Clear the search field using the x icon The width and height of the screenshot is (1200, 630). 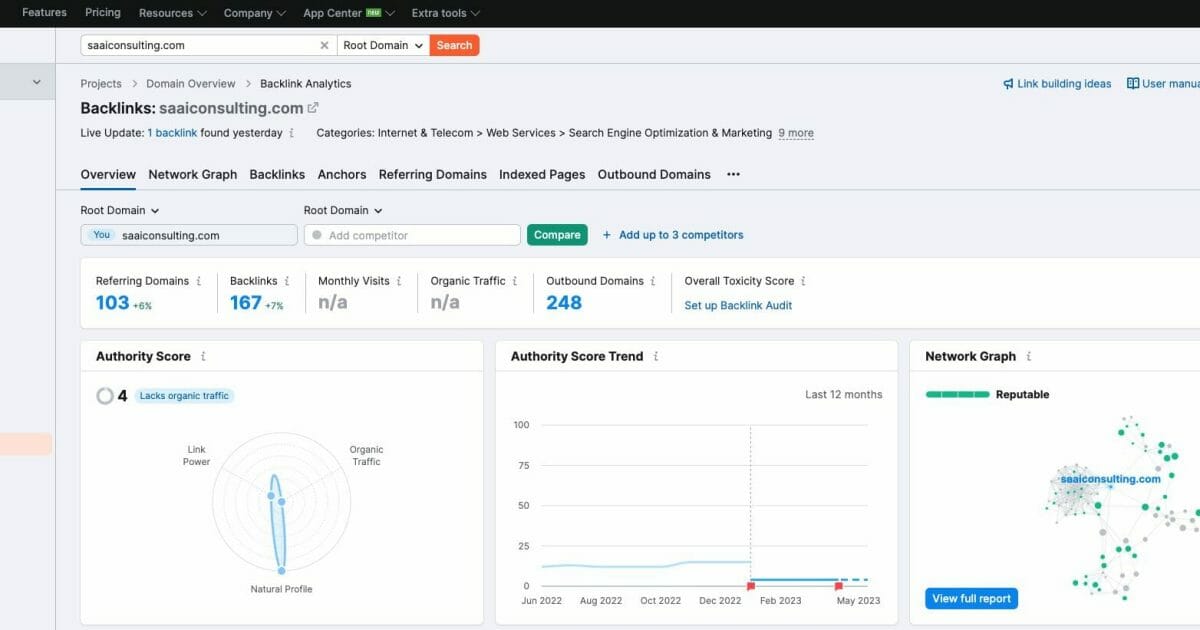tap(324, 45)
